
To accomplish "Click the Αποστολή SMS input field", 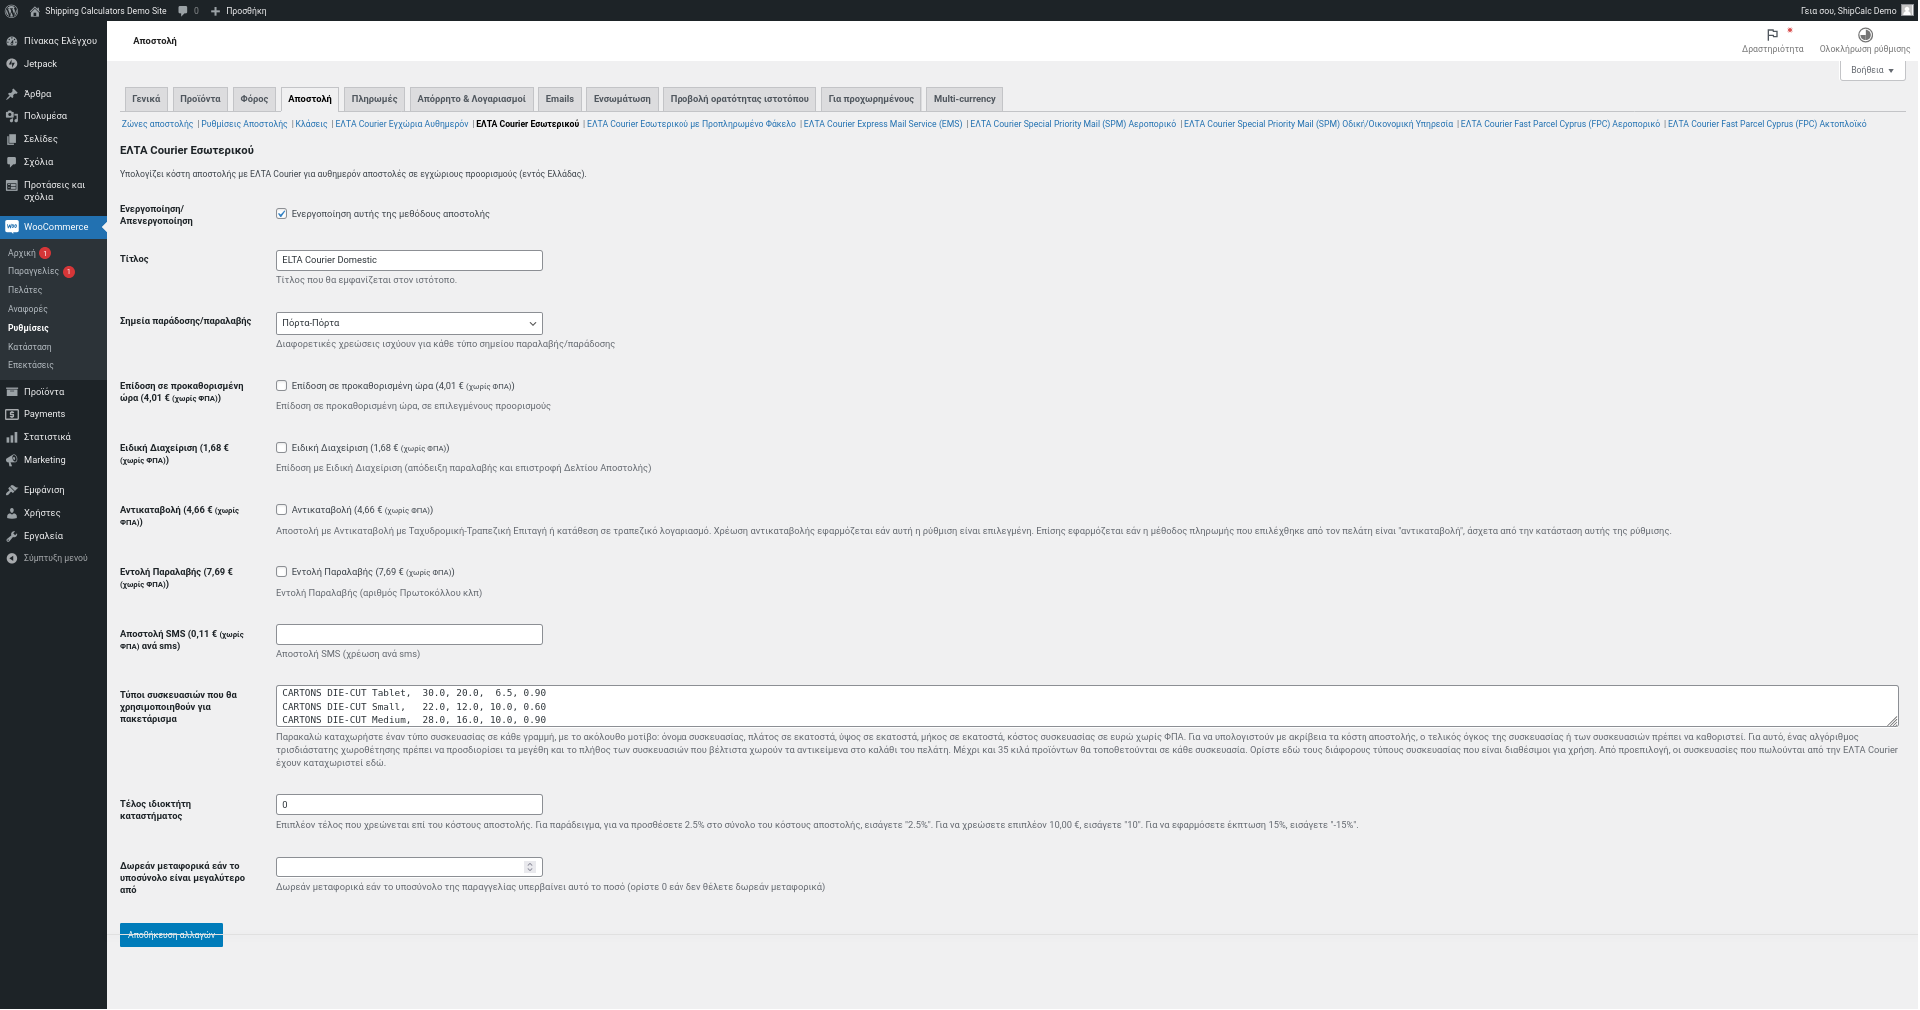I will point(409,635).
